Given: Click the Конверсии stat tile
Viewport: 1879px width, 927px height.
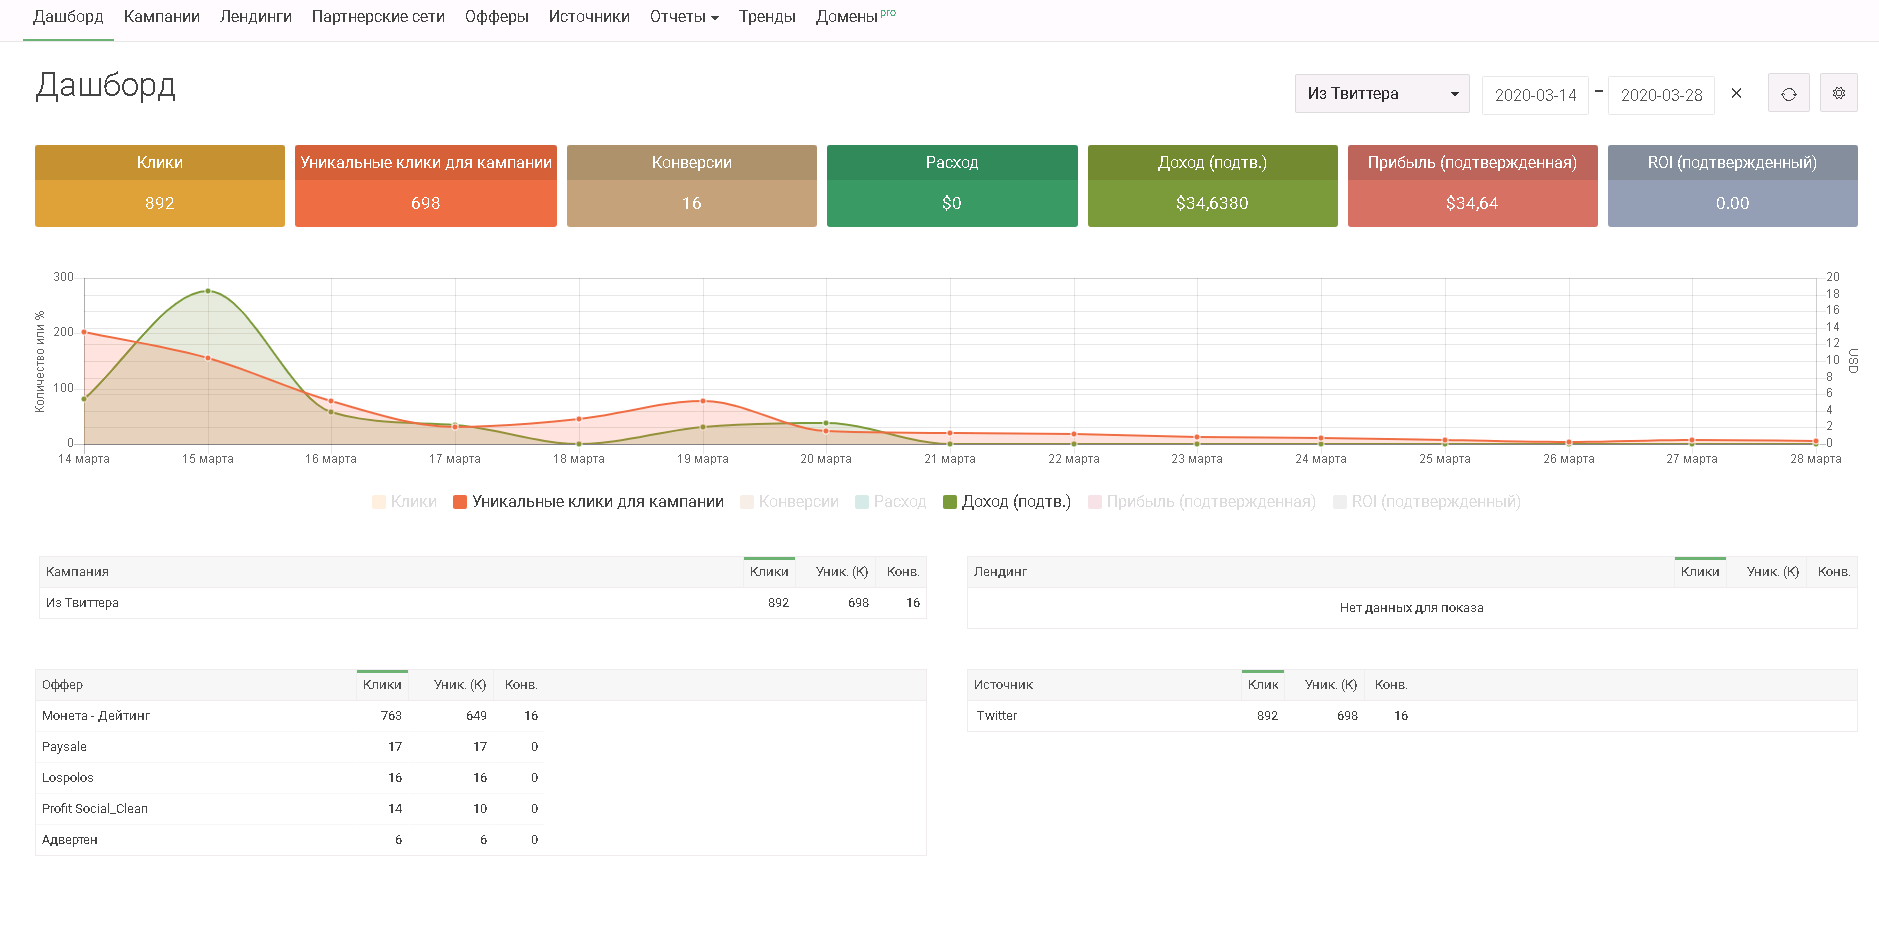Looking at the screenshot, I should click(x=691, y=186).
